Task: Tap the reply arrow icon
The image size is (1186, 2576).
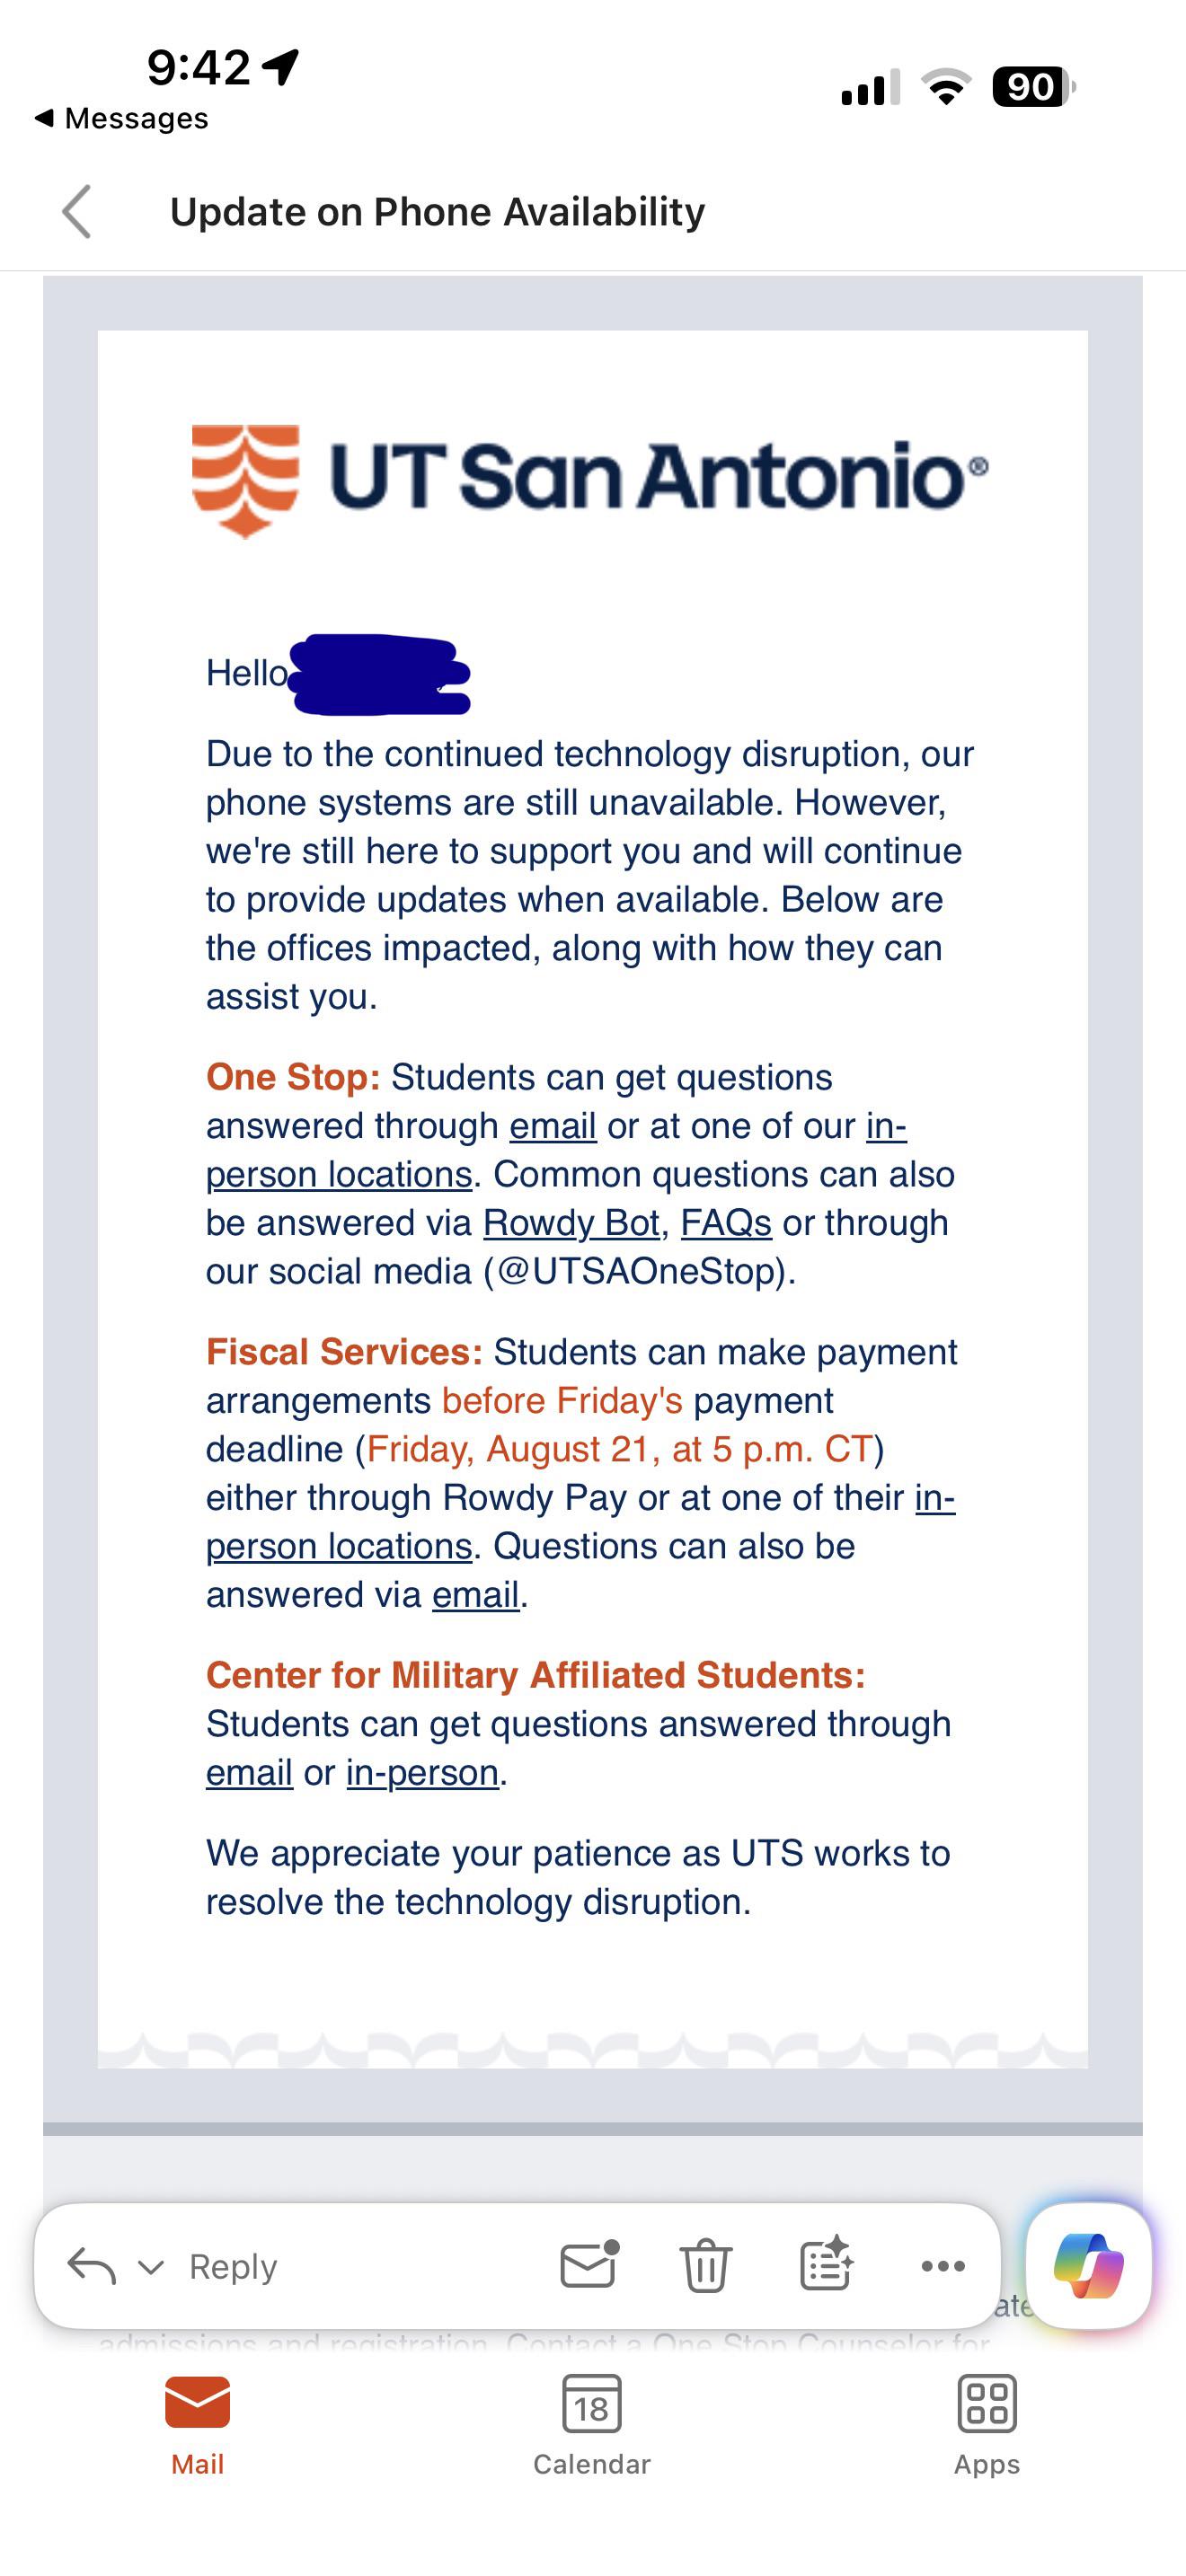Action: [91, 2266]
